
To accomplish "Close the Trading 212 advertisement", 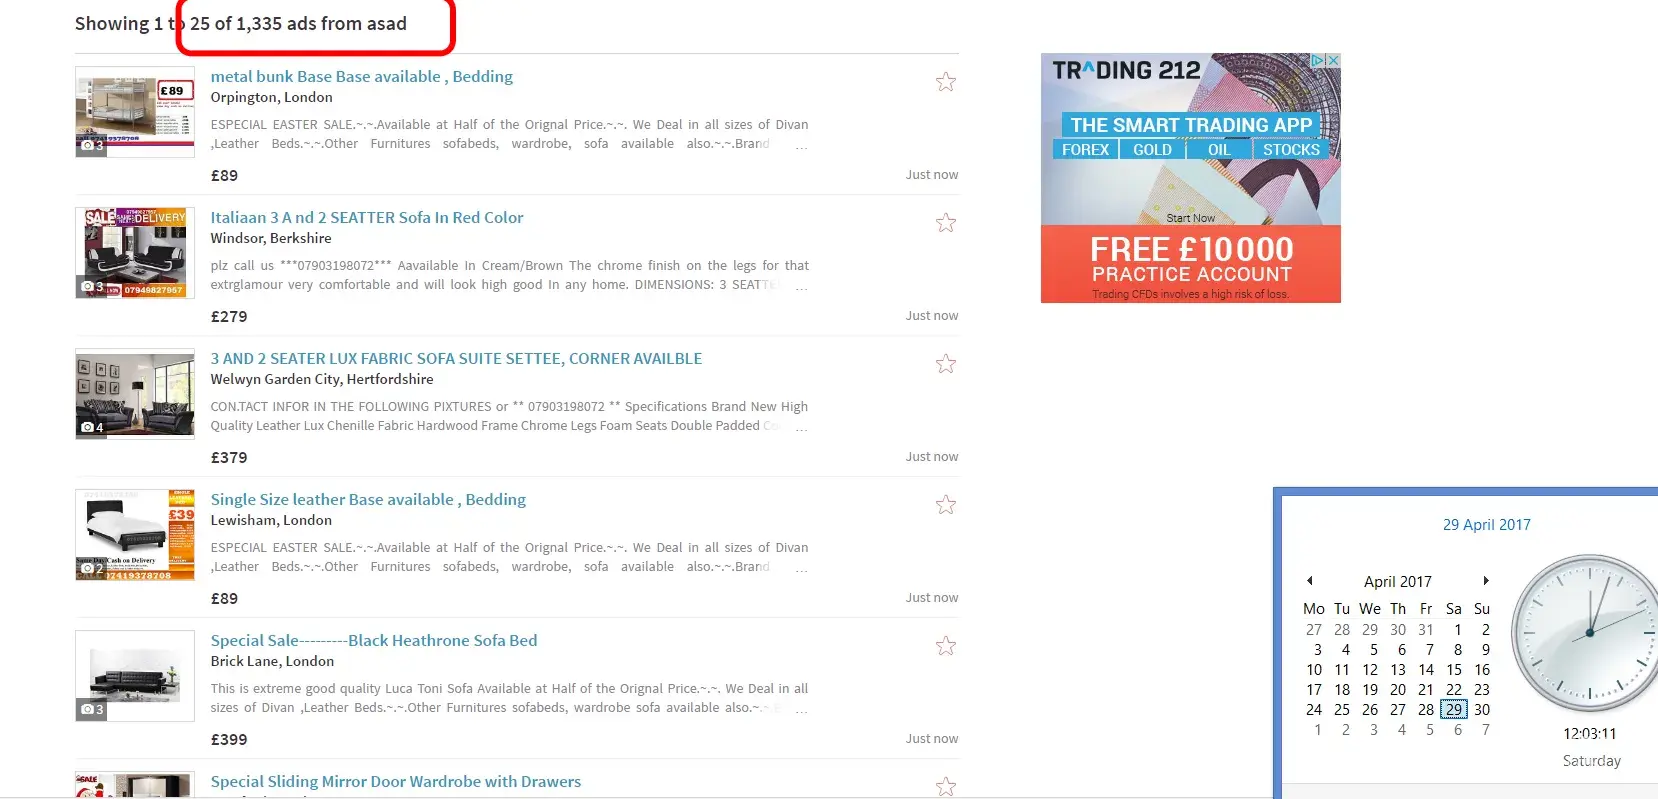I will click(1333, 61).
